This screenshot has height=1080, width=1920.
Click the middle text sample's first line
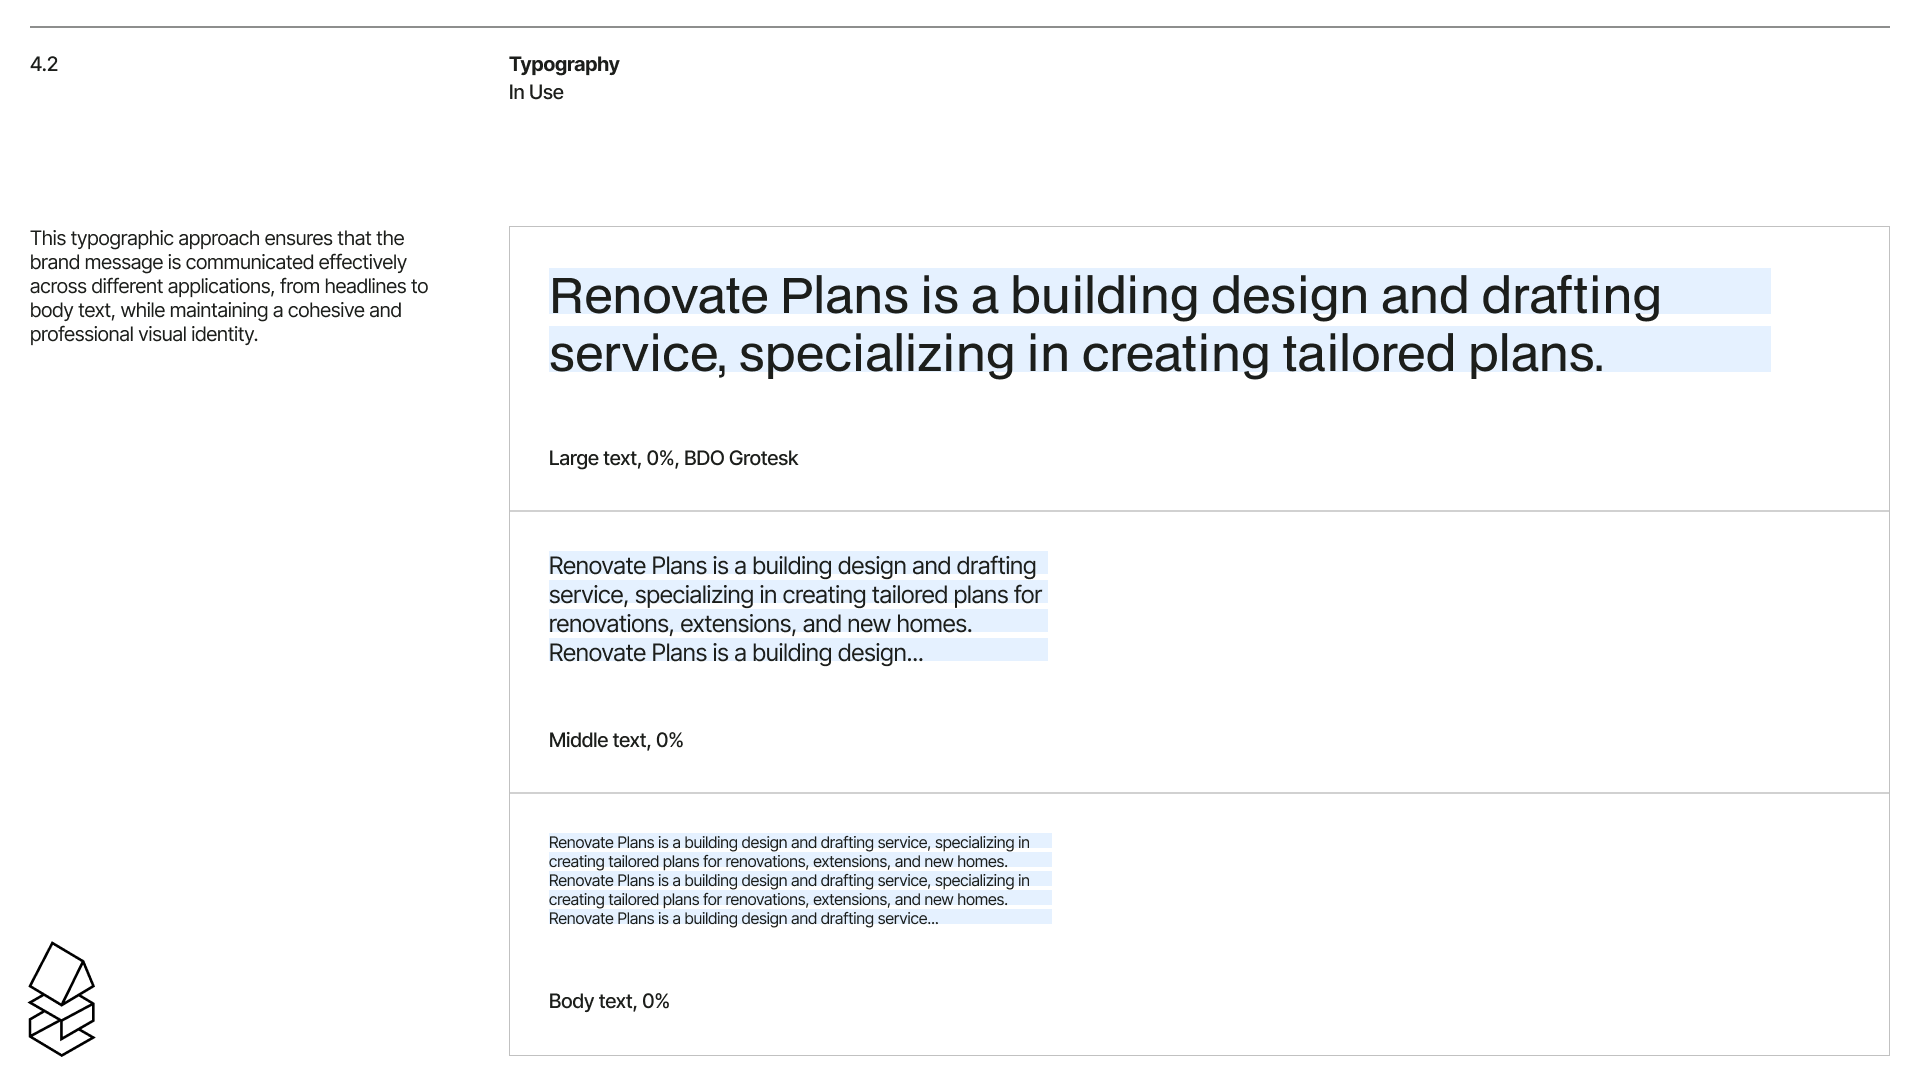[x=791, y=566]
